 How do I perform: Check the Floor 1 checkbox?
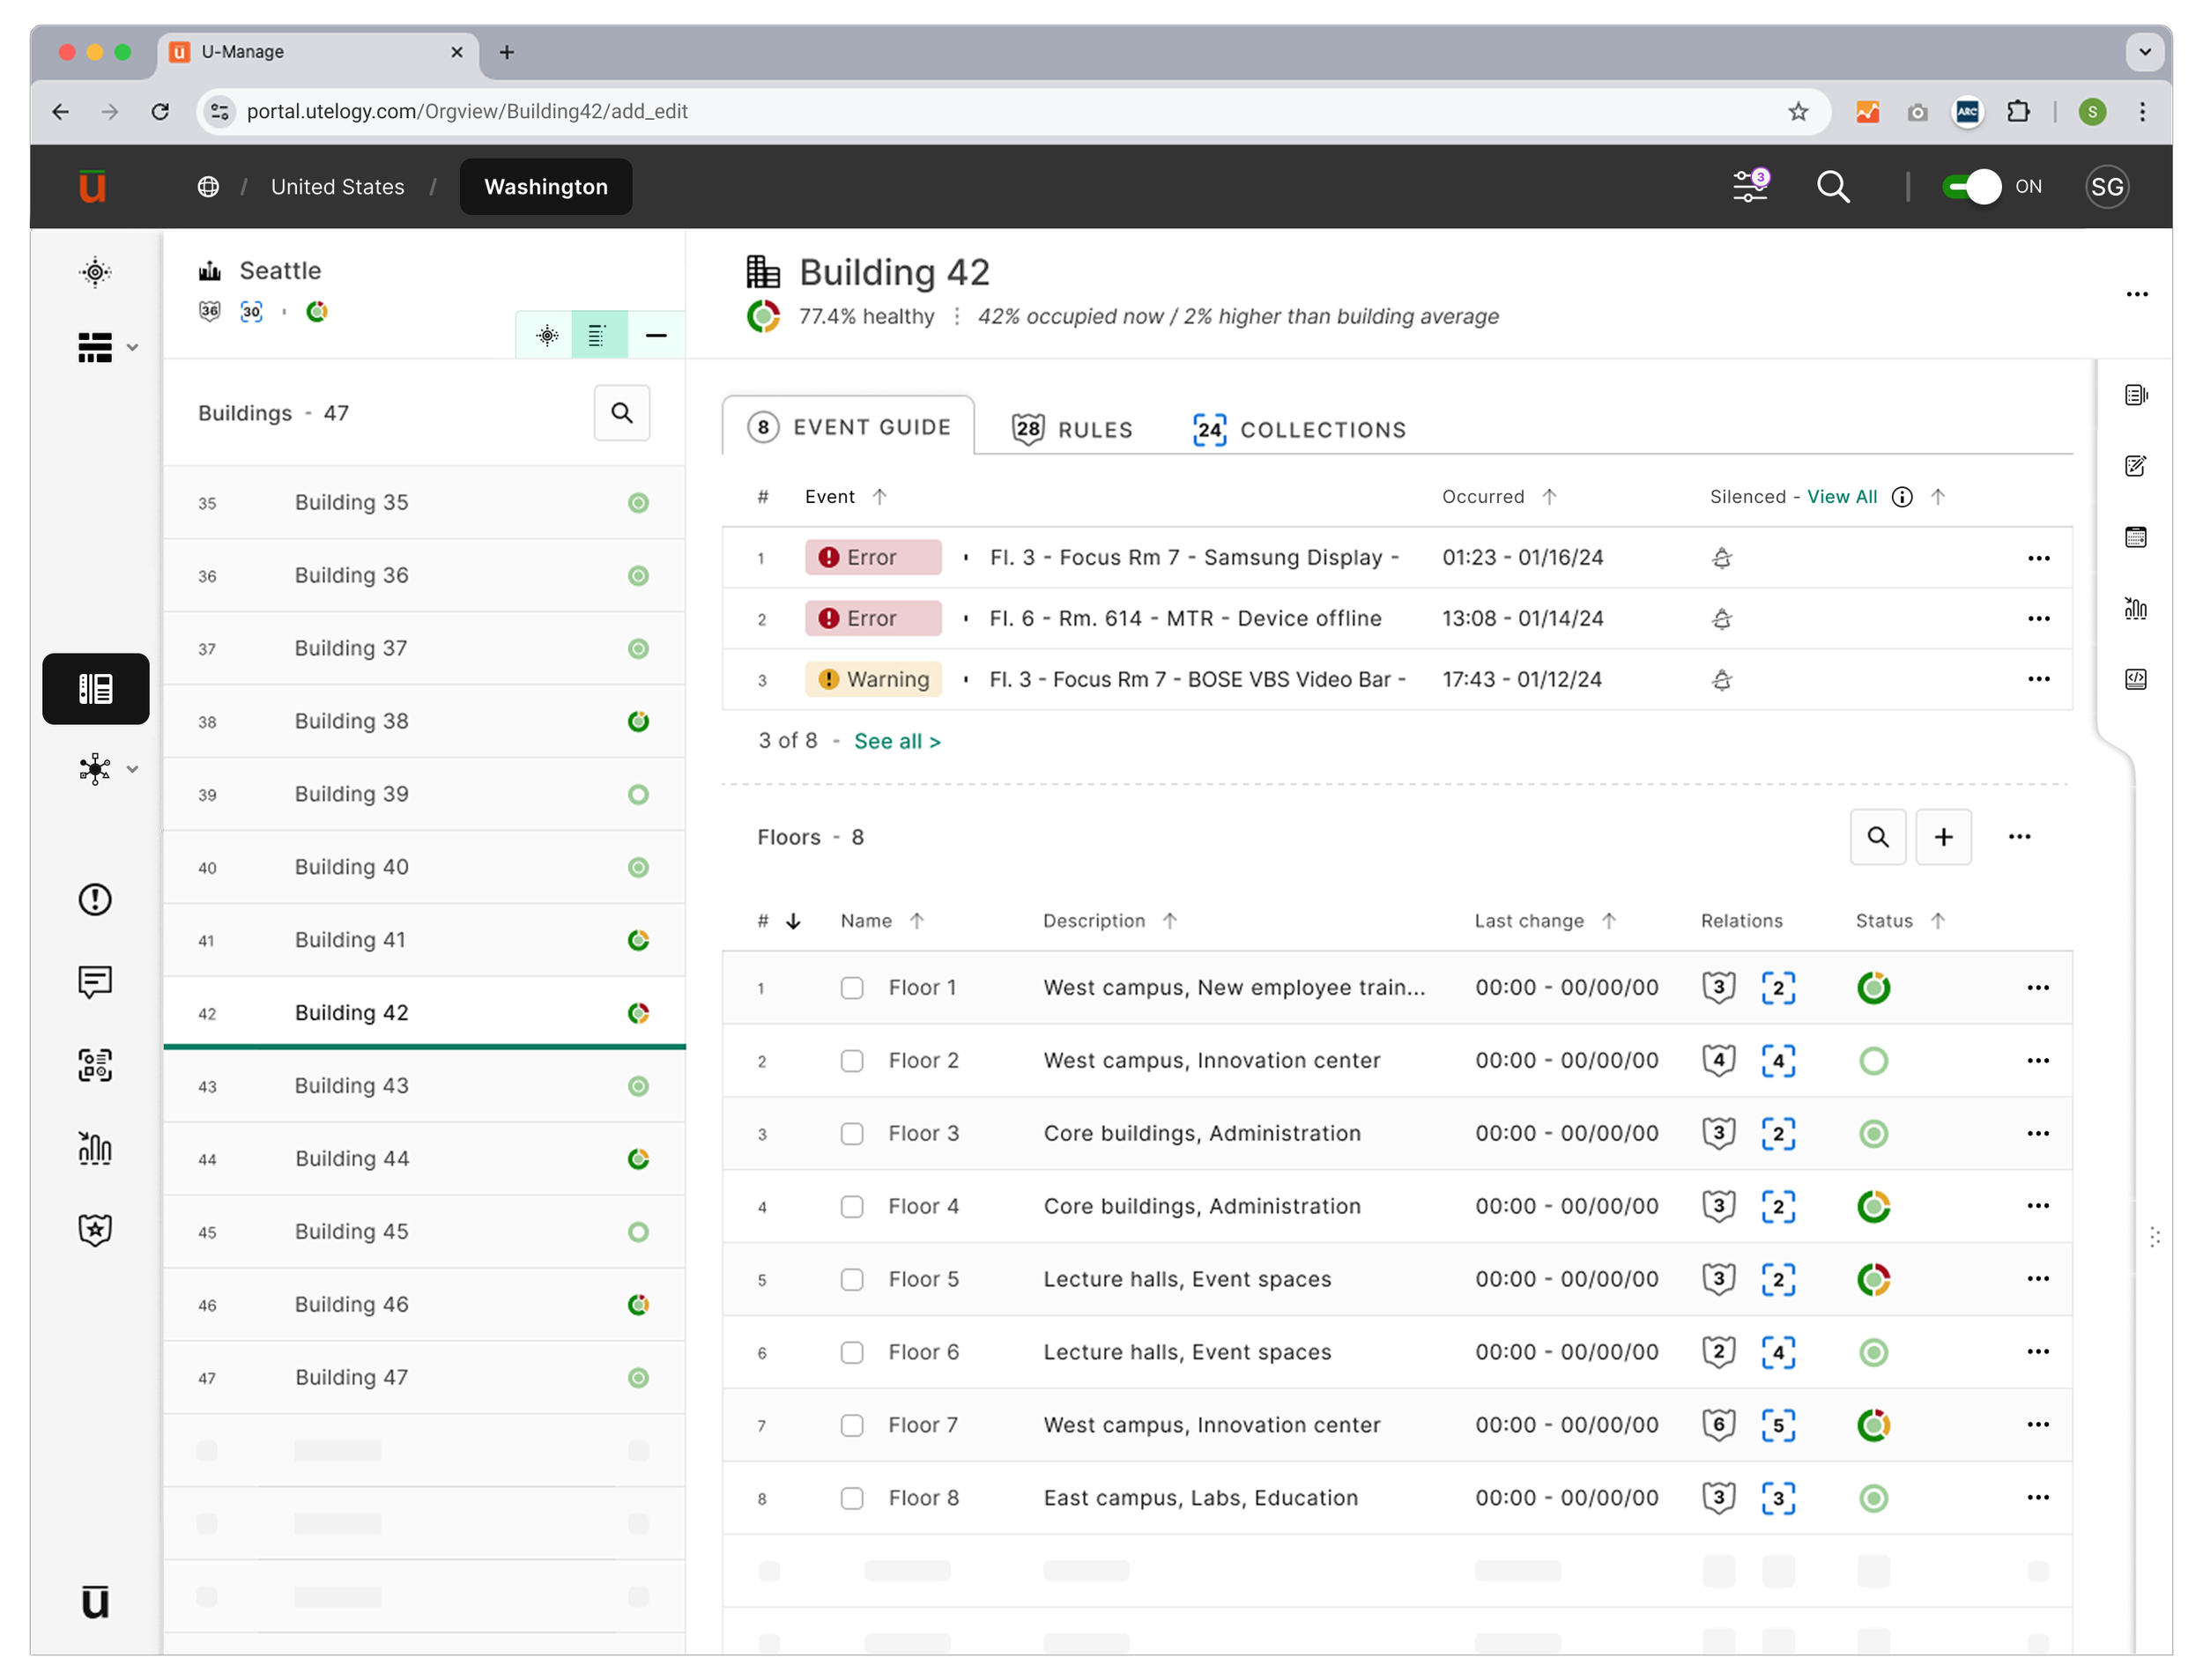pos(851,987)
